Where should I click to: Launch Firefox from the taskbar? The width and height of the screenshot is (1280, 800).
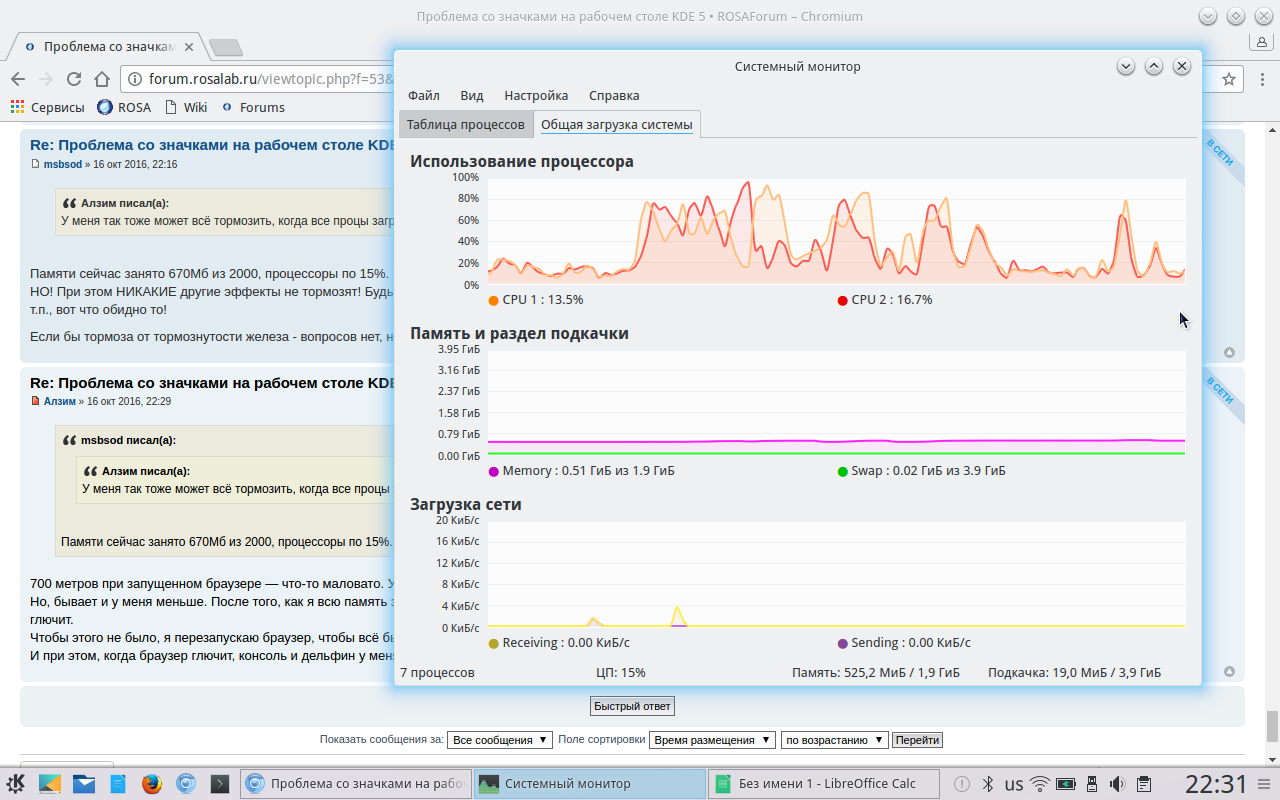pyautogui.click(x=152, y=784)
